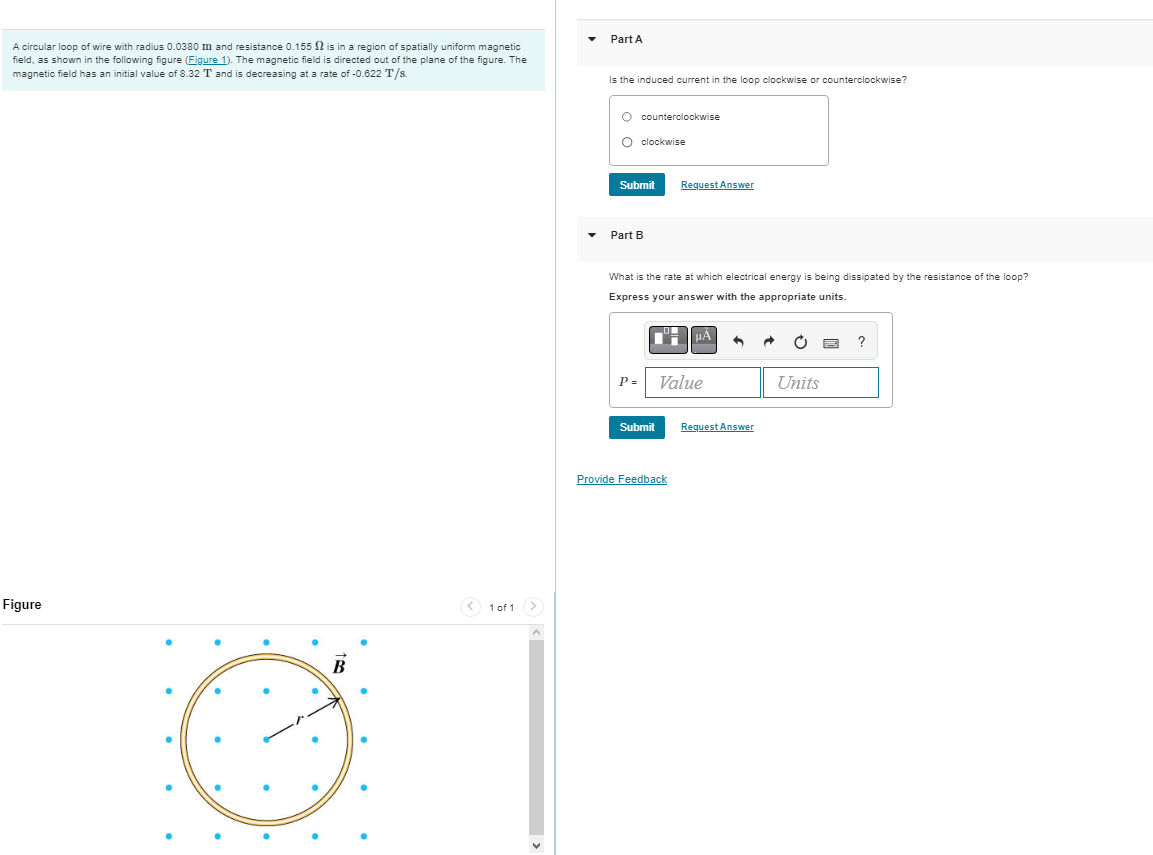
Task: Choose clockwise as the induced current direction
Action: click(x=625, y=141)
